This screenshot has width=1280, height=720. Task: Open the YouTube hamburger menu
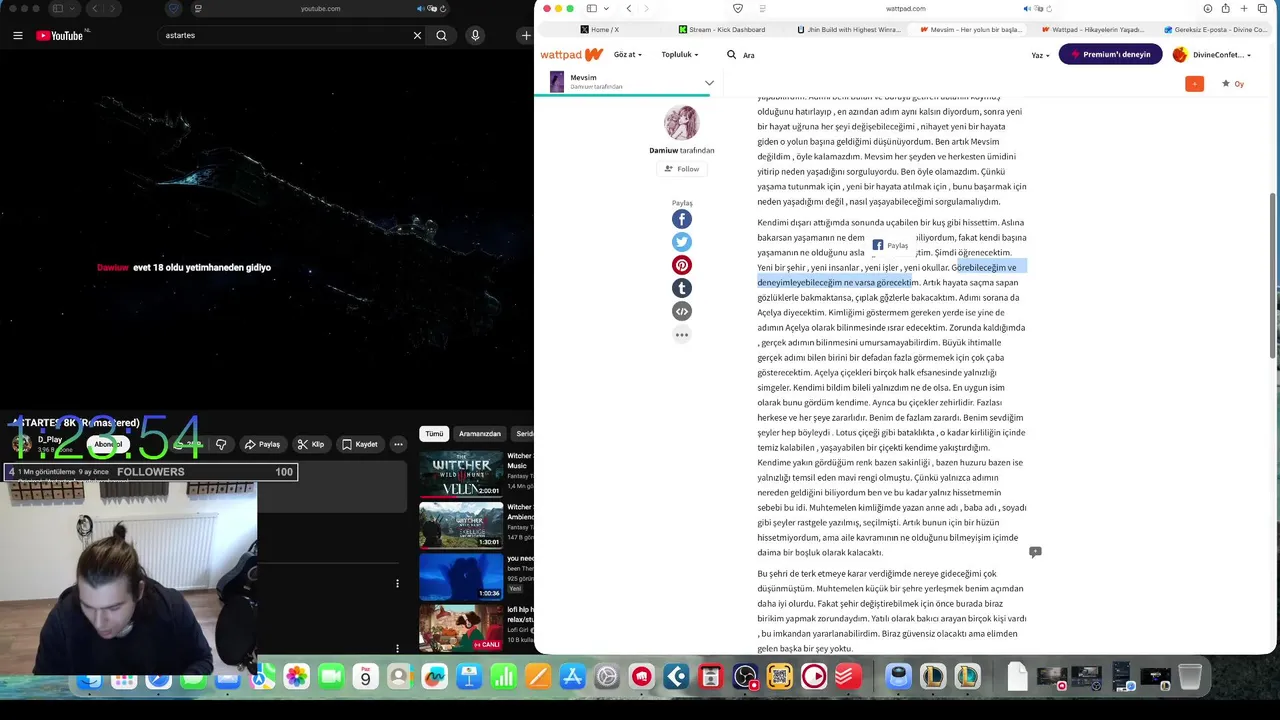click(18, 35)
